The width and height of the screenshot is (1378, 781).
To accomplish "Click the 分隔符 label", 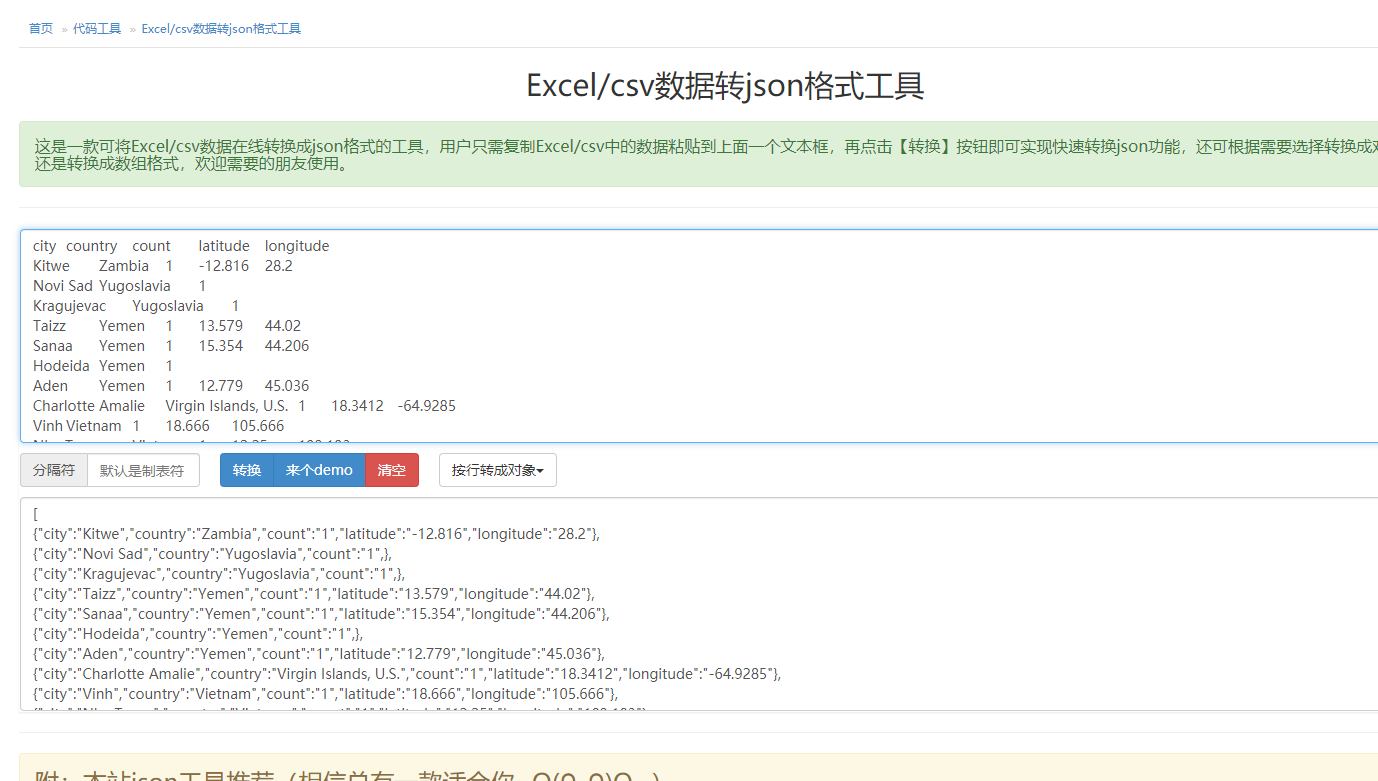I will click(54, 470).
